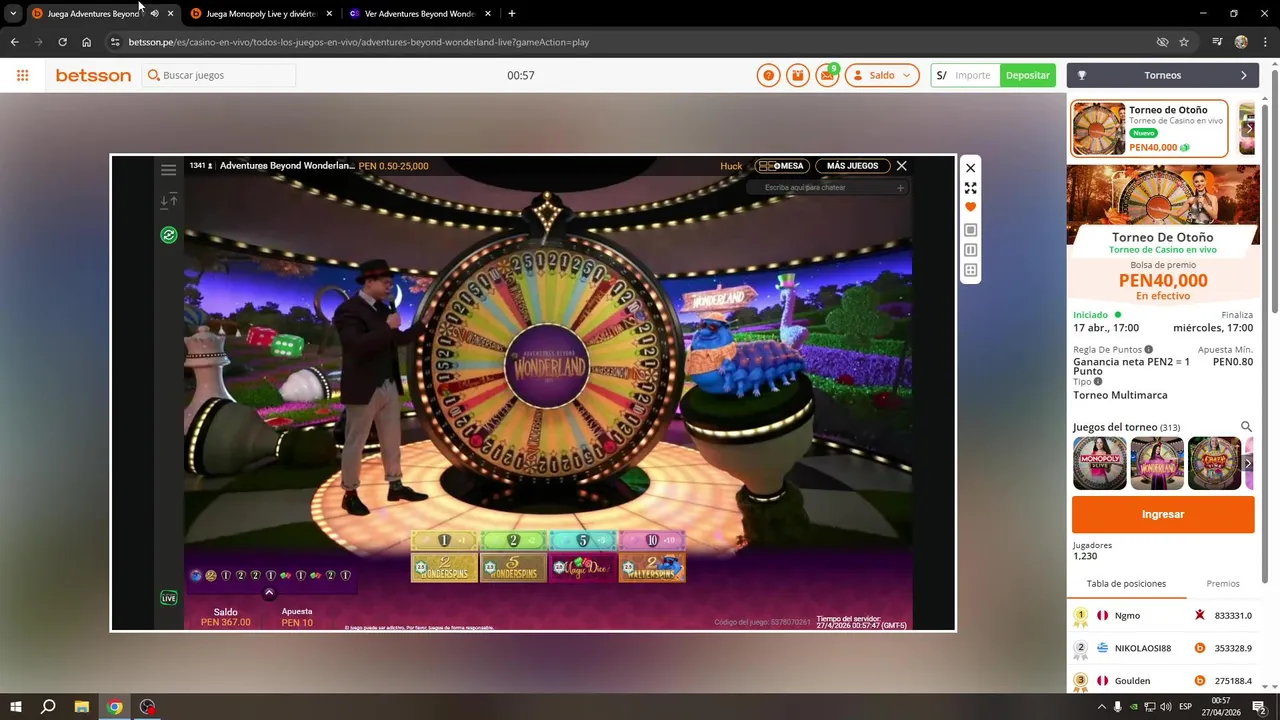Bet on Magic Dice bonus
Image resolution: width=1280 pixels, height=720 pixels.
click(582, 568)
